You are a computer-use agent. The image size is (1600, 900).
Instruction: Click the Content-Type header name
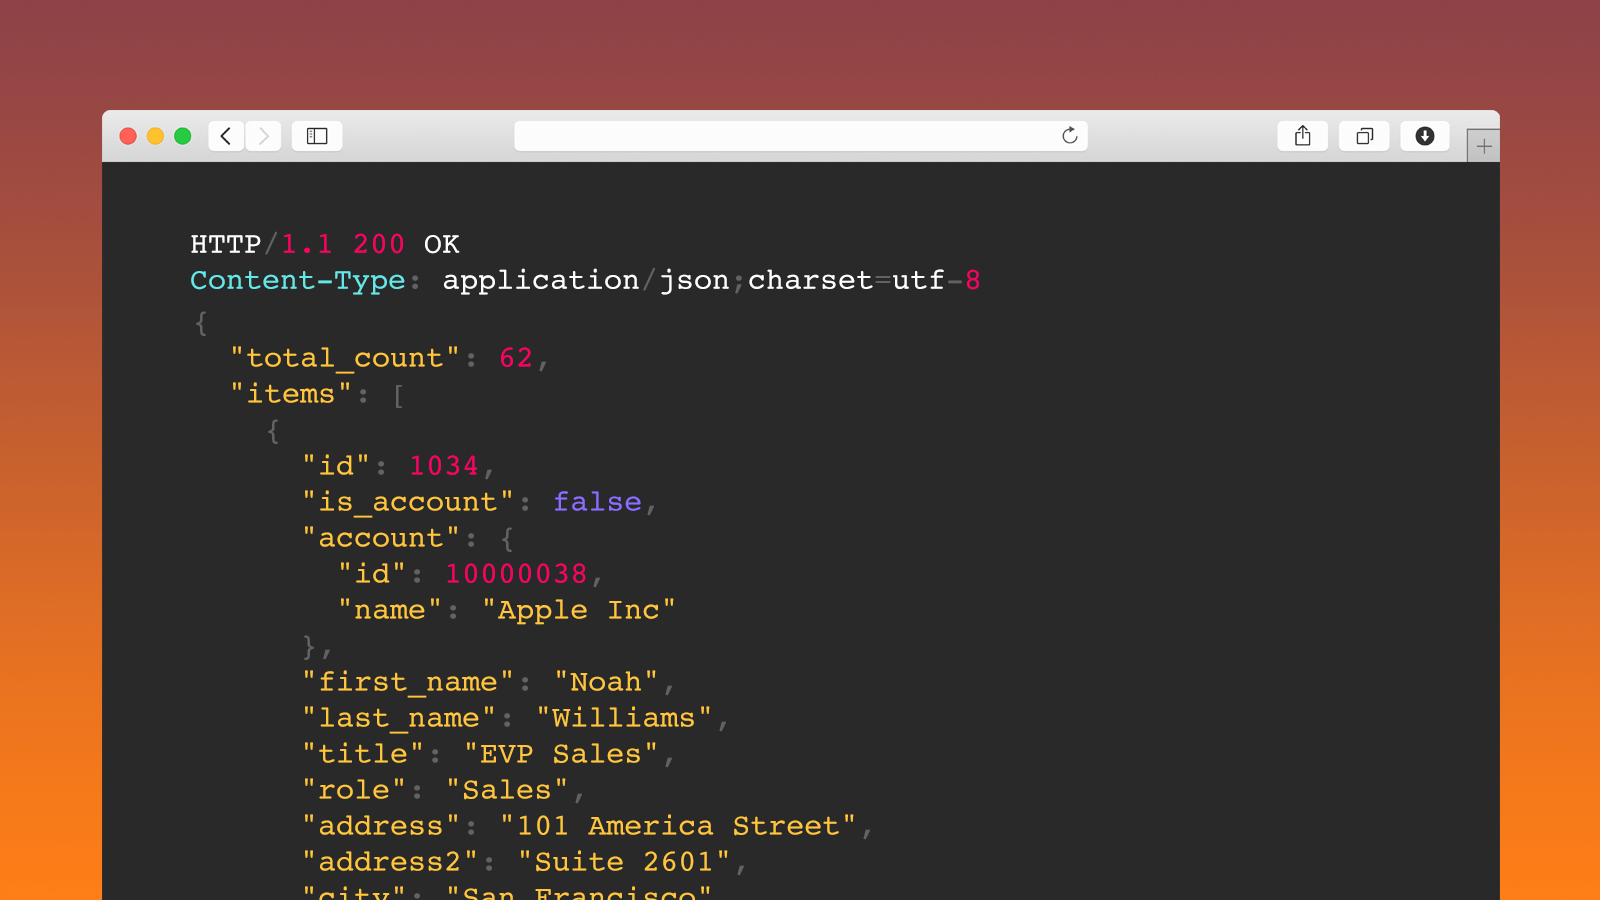[x=298, y=281]
